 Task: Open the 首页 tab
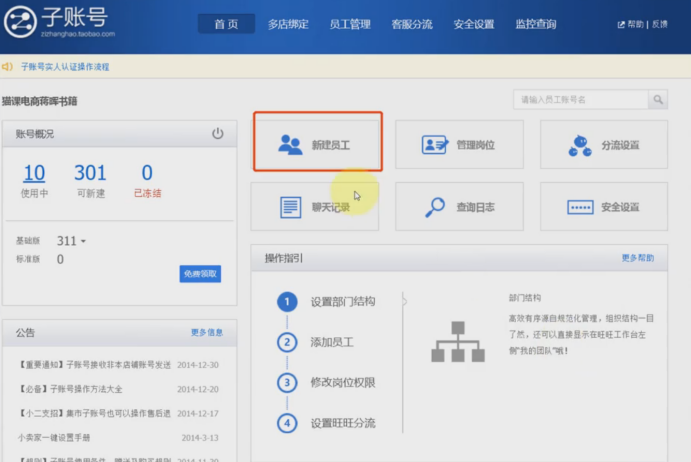pyautogui.click(x=227, y=24)
